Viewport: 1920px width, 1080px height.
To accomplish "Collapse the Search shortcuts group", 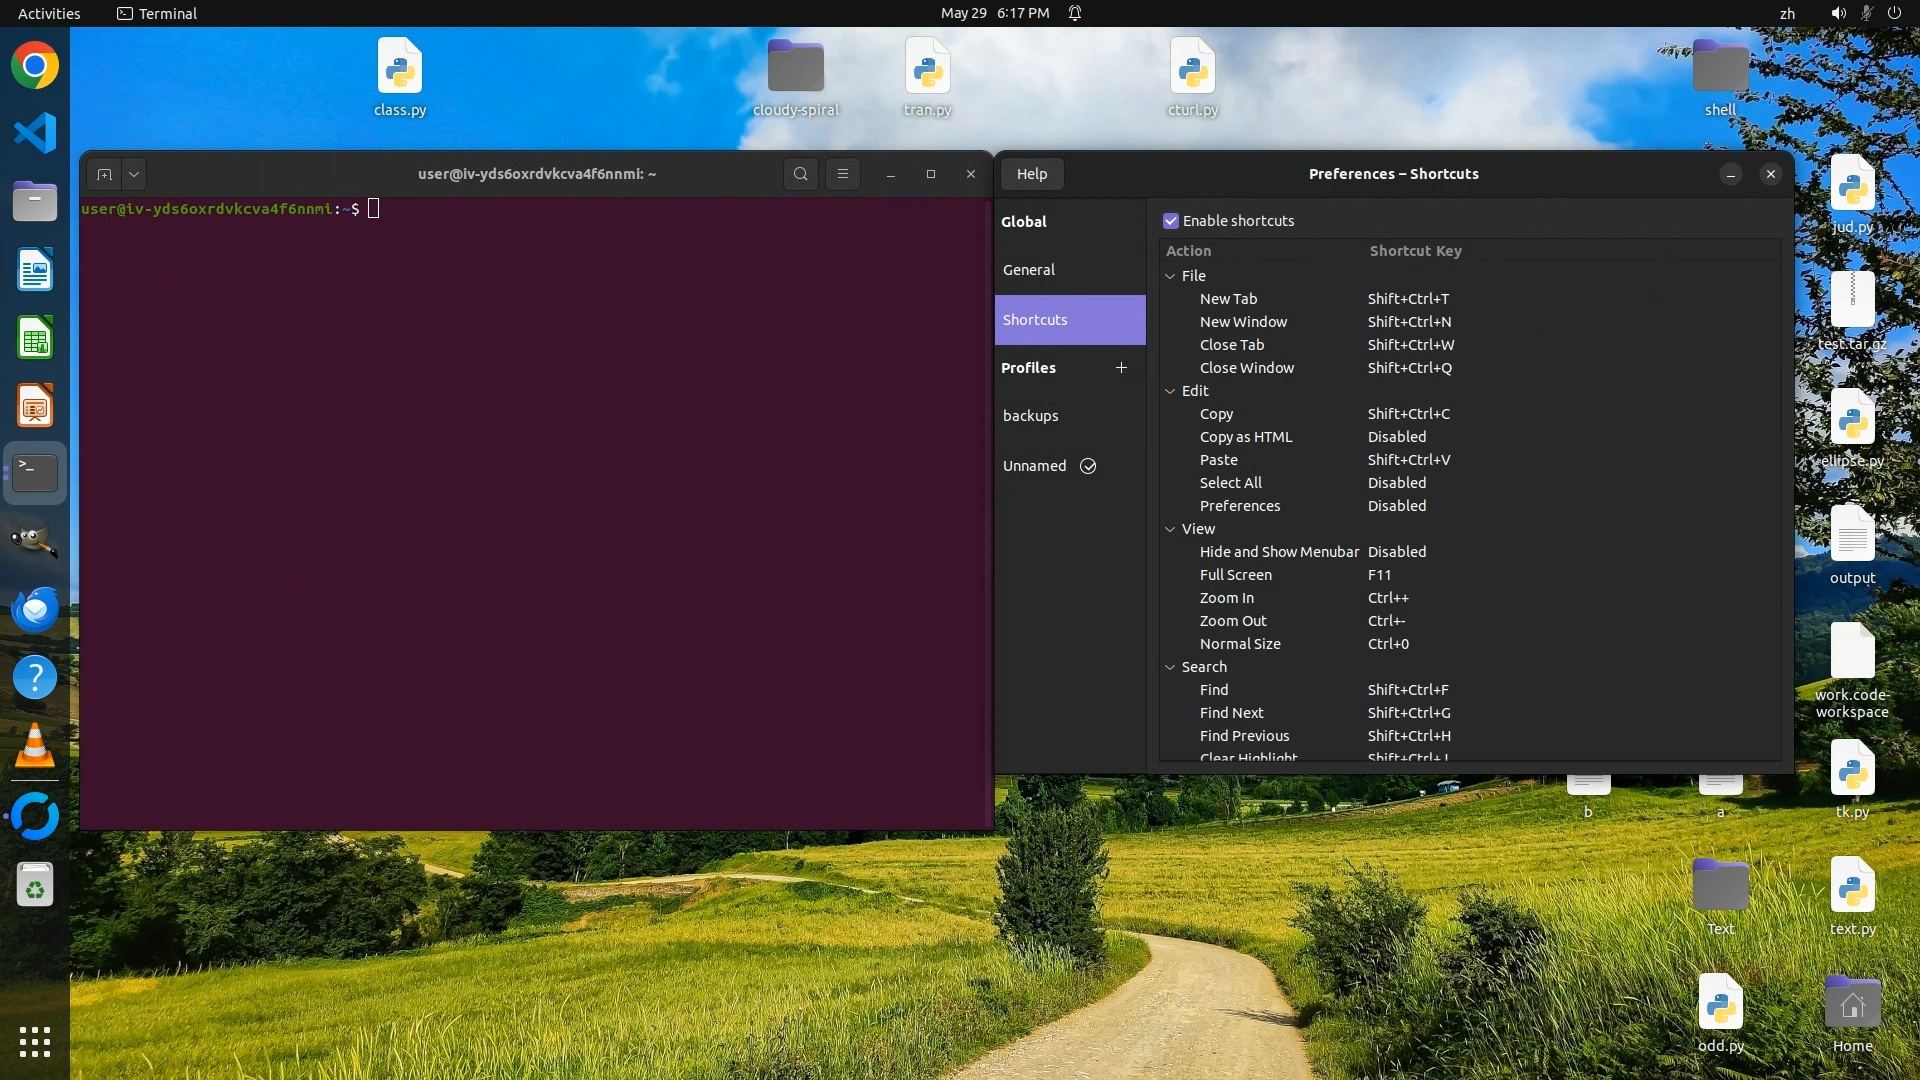I will coord(1170,667).
